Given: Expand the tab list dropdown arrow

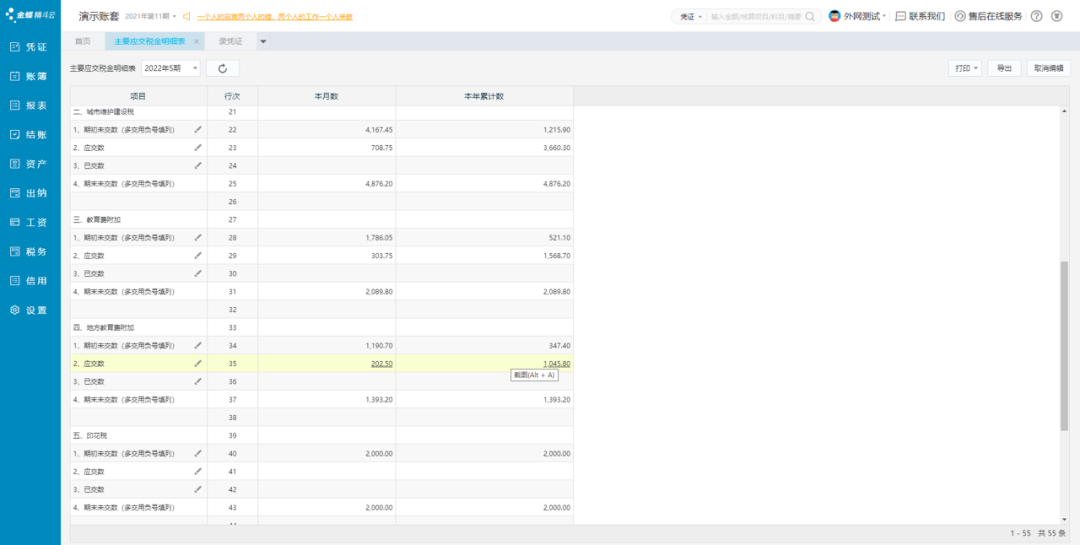Looking at the screenshot, I should [x=263, y=41].
